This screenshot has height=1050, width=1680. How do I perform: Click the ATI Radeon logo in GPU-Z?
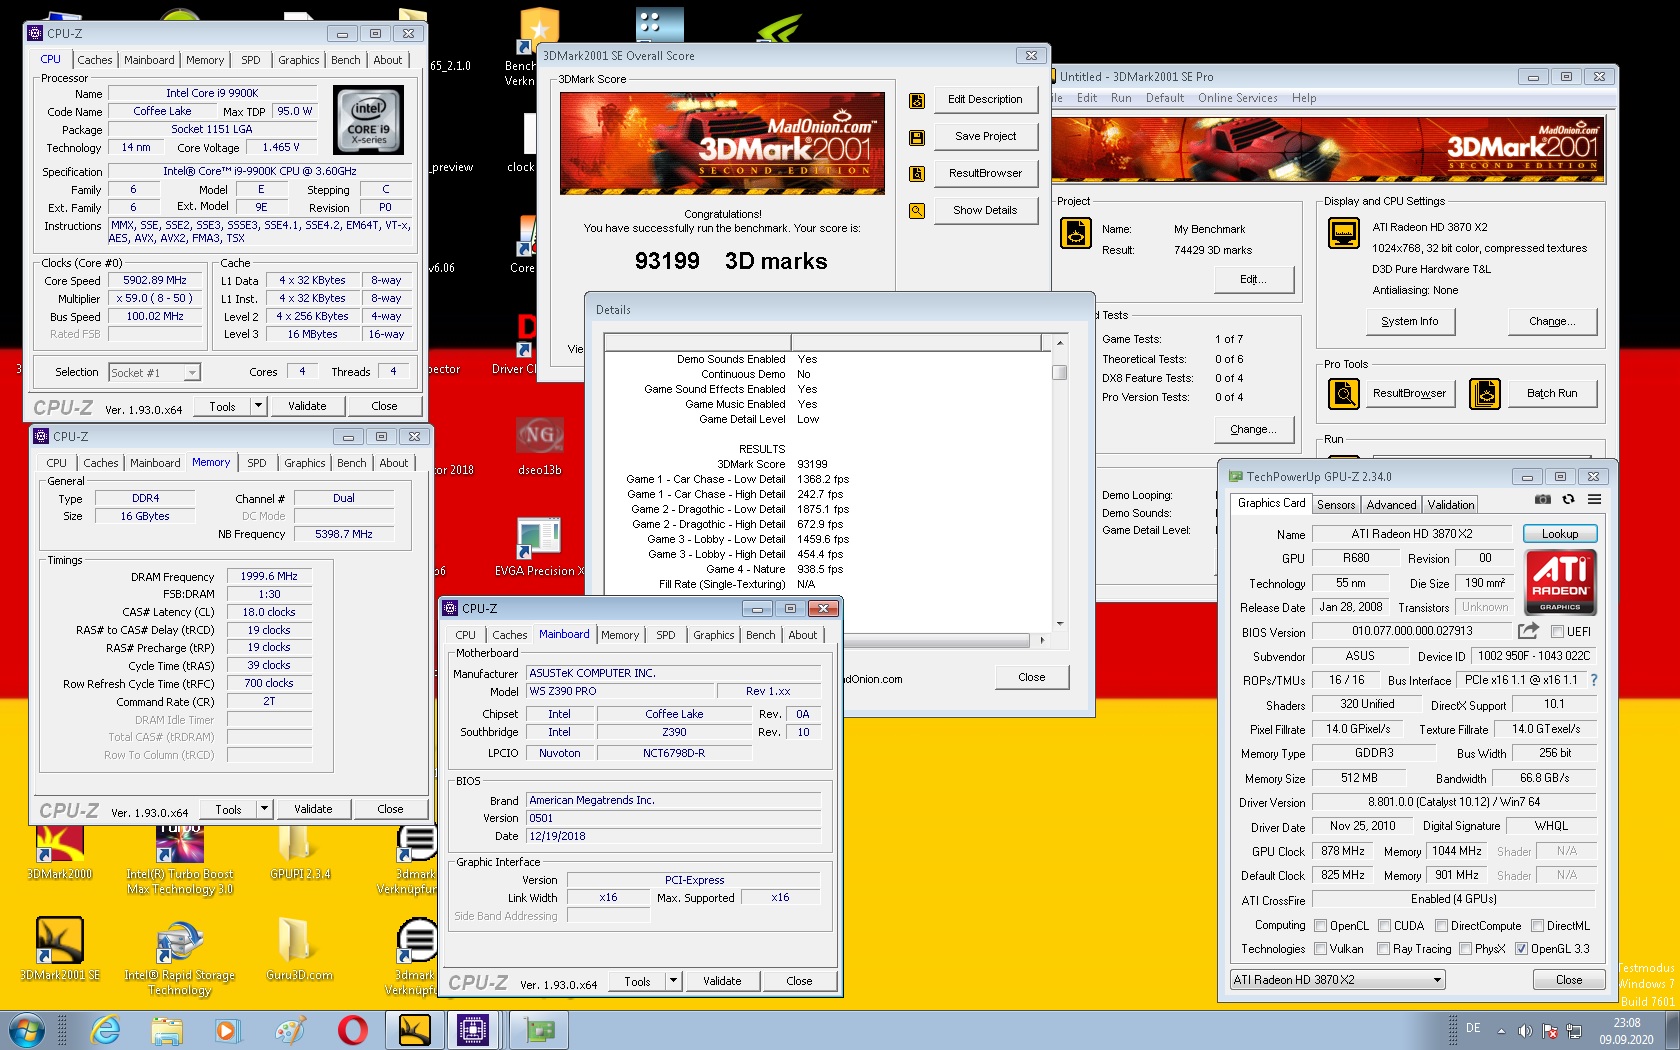pyautogui.click(x=1560, y=582)
